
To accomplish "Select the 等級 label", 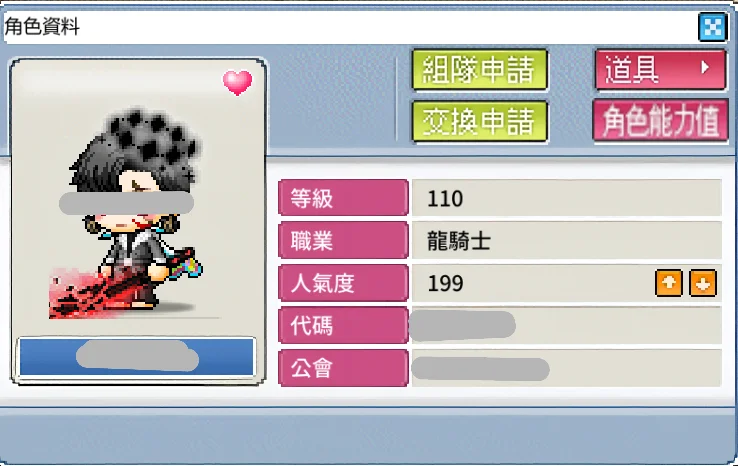I will pyautogui.click(x=343, y=198).
